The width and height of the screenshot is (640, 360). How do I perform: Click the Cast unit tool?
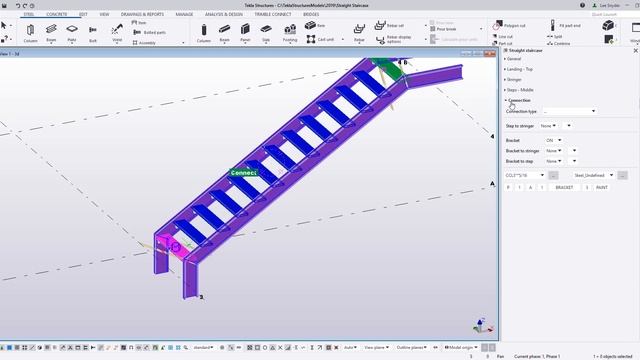tap(321, 39)
